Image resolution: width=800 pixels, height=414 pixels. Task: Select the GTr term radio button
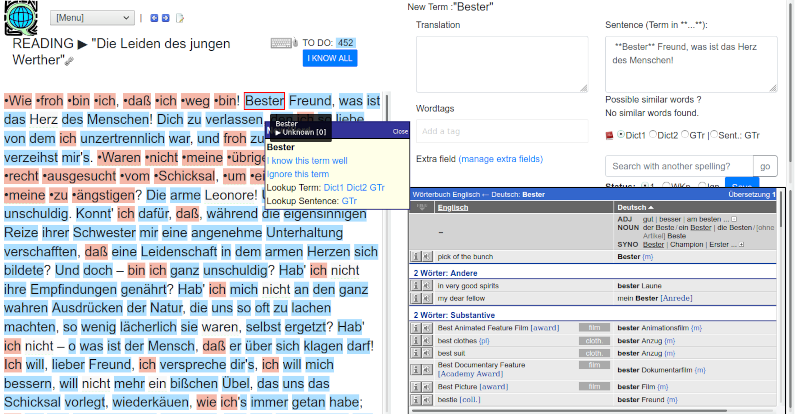[x=685, y=135]
